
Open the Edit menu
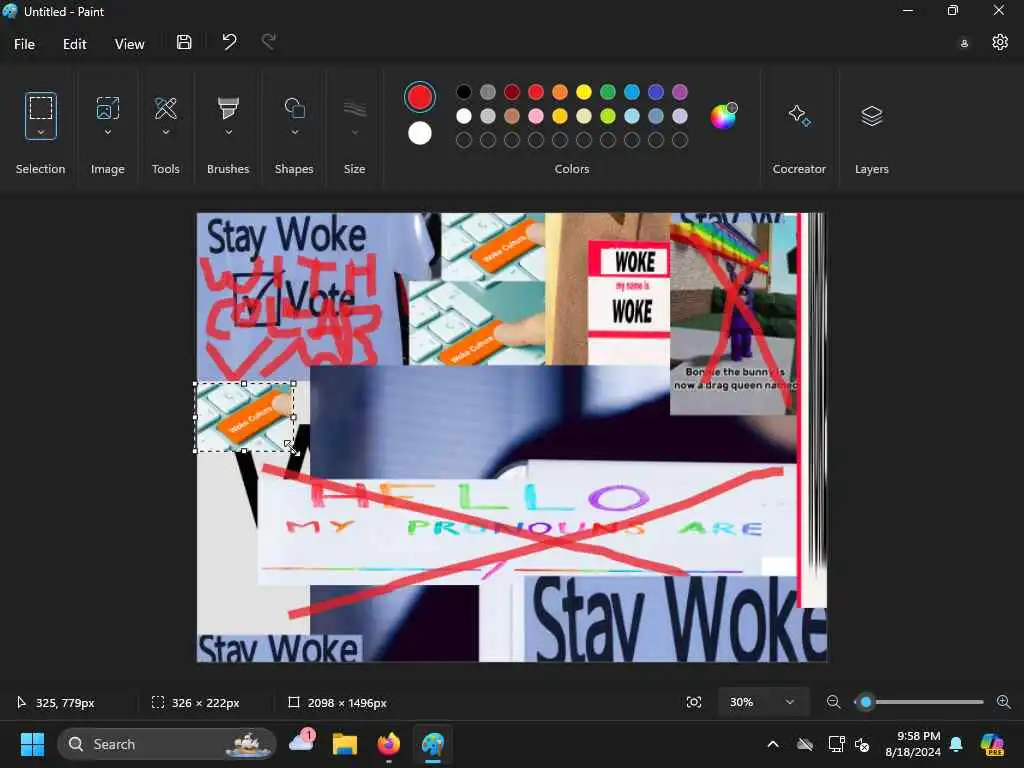(x=74, y=44)
